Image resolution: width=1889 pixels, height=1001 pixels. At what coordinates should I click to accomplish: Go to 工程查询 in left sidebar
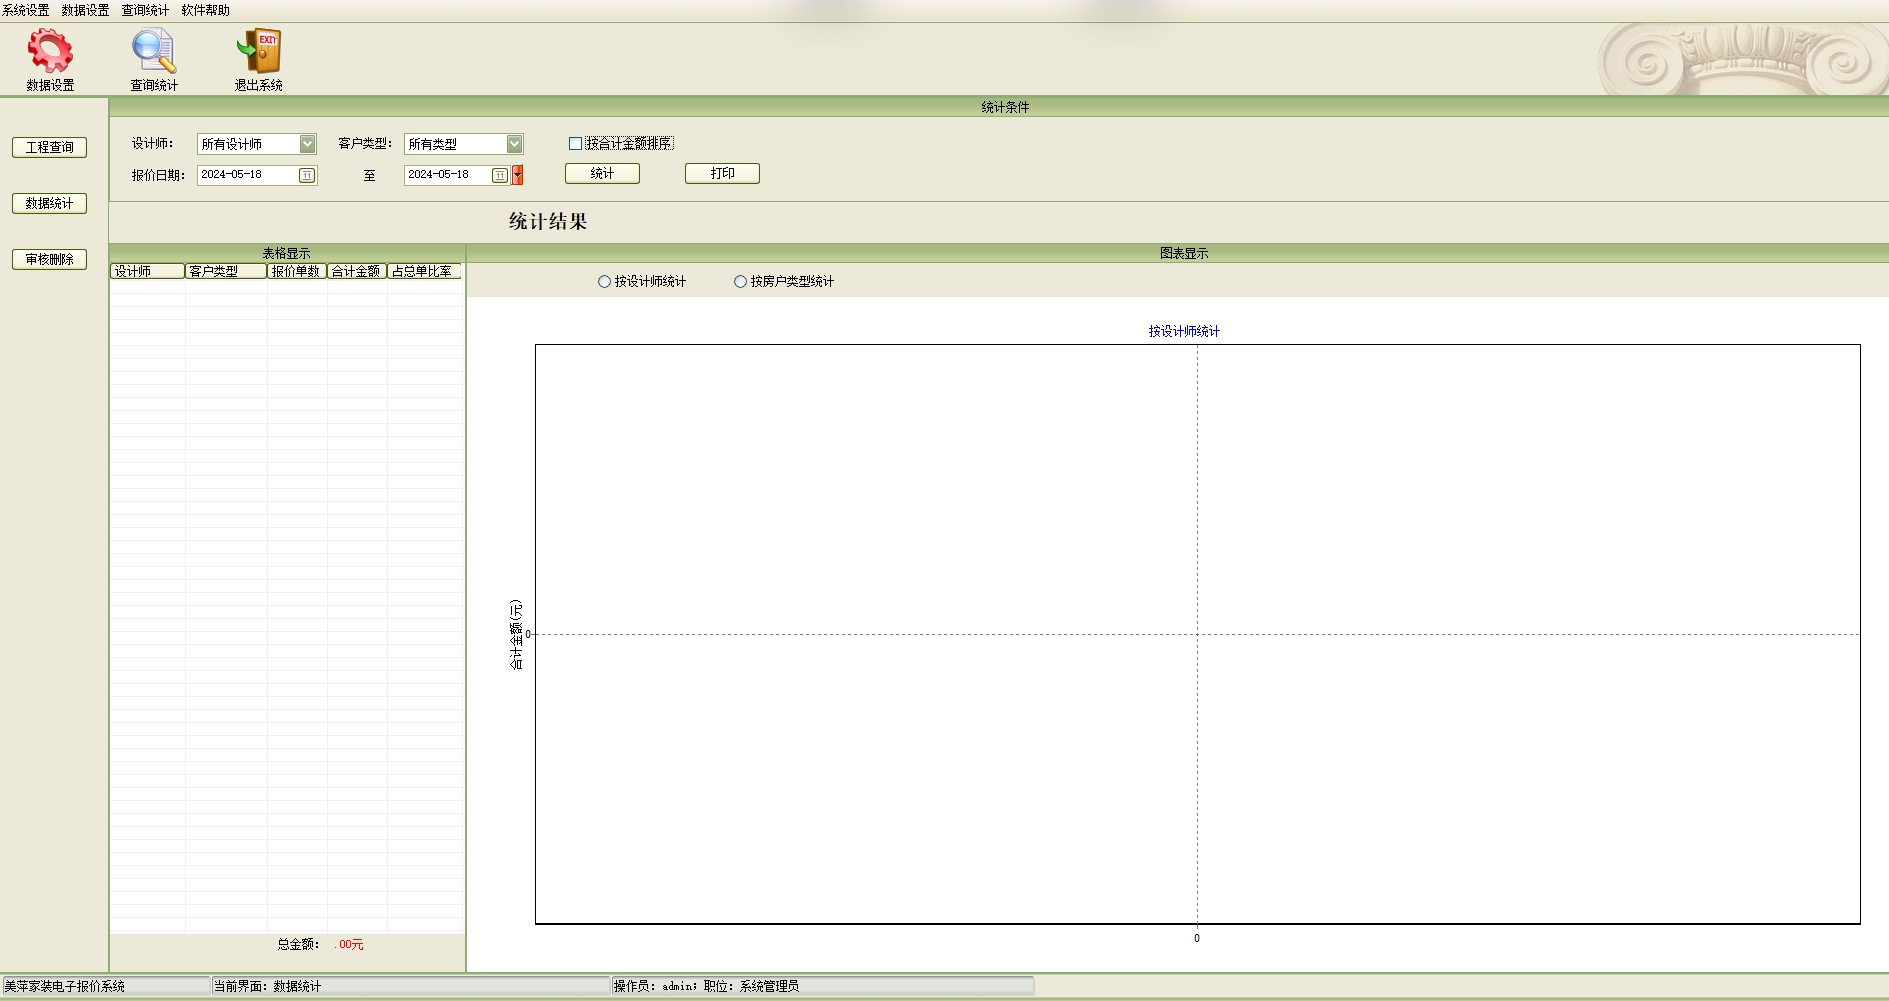49,147
